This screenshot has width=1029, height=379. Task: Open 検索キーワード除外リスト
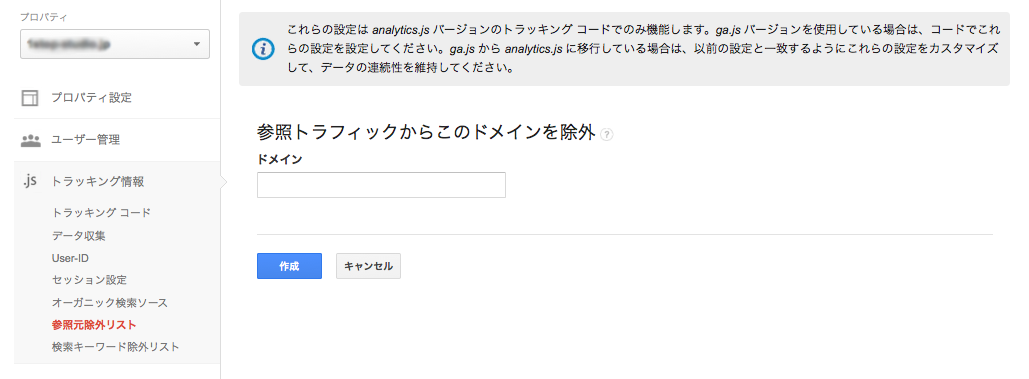pos(116,347)
